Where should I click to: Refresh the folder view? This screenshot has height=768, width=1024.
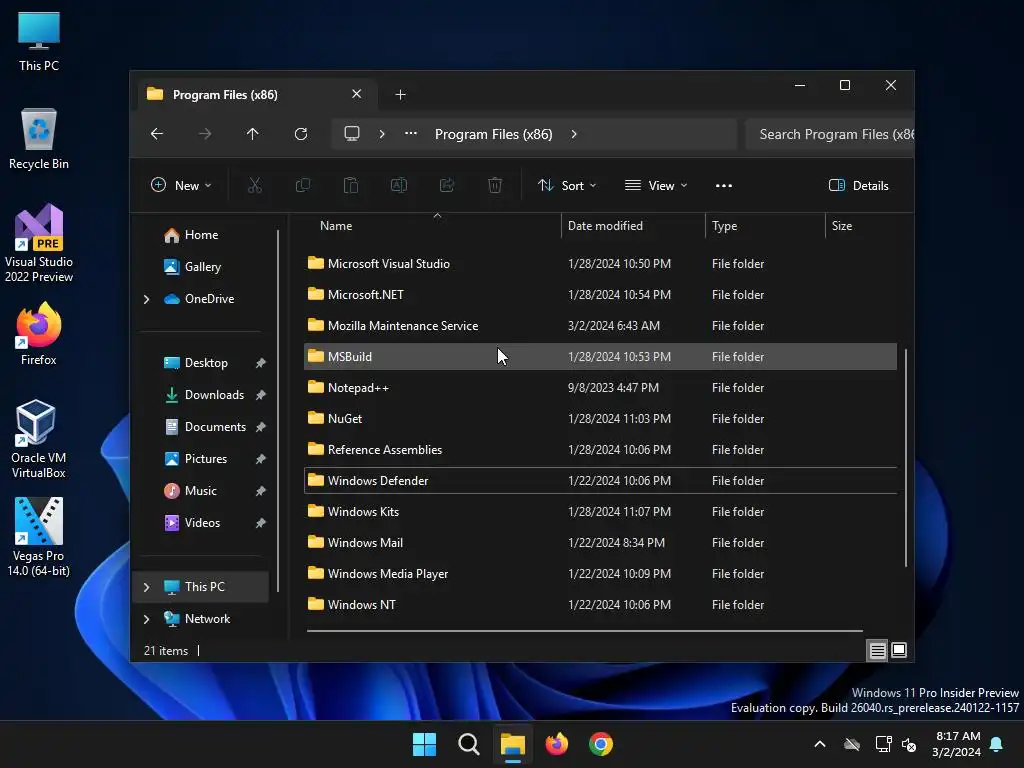pyautogui.click(x=301, y=134)
